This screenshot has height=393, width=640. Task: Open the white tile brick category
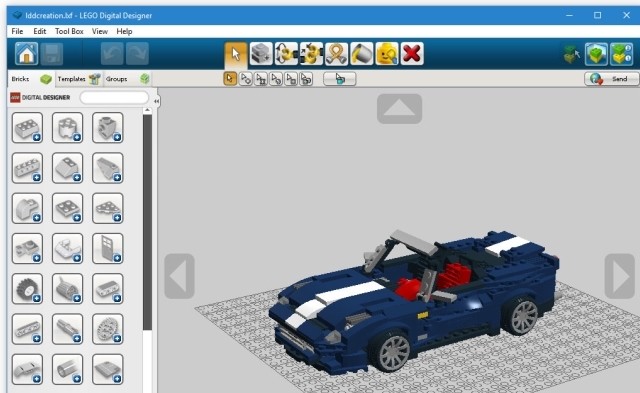click(67, 249)
